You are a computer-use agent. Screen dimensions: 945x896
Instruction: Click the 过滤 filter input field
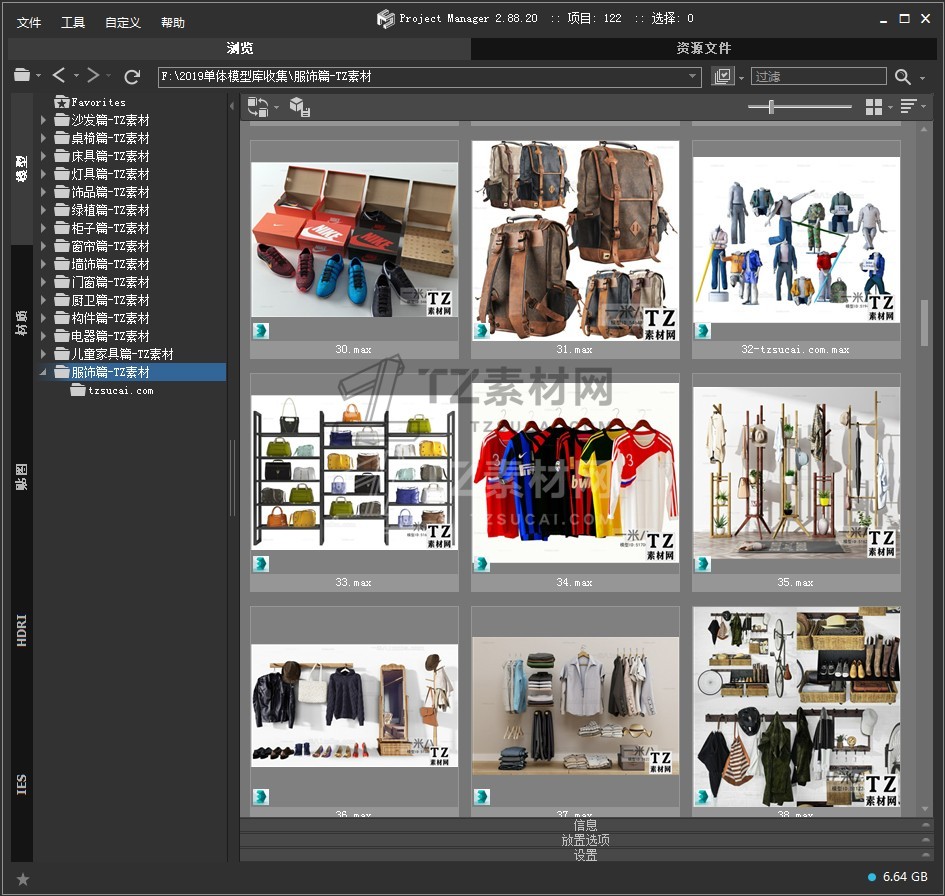[818, 76]
